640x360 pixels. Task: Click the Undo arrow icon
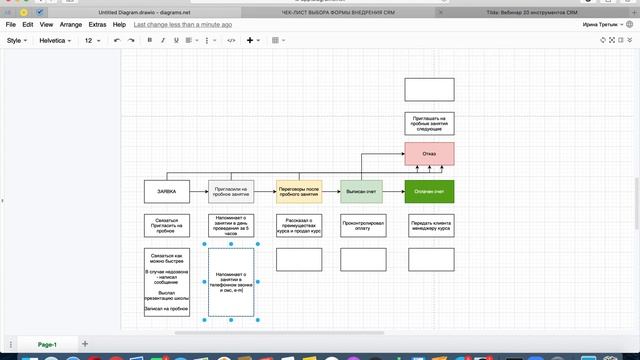point(117,40)
